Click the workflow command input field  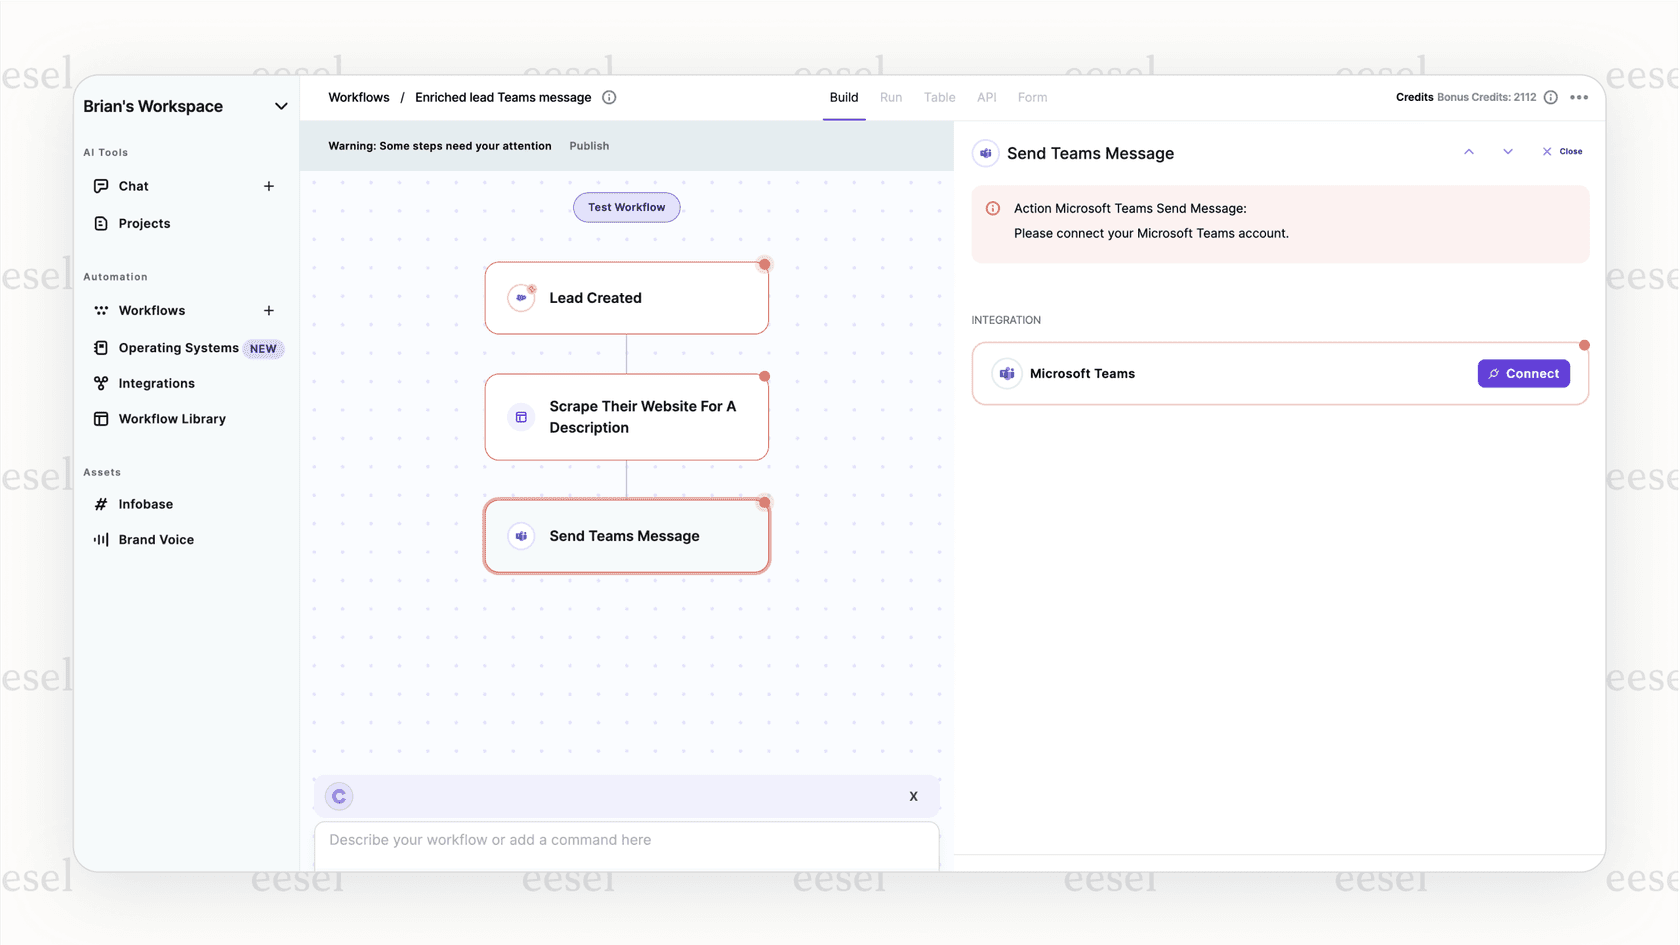[626, 840]
